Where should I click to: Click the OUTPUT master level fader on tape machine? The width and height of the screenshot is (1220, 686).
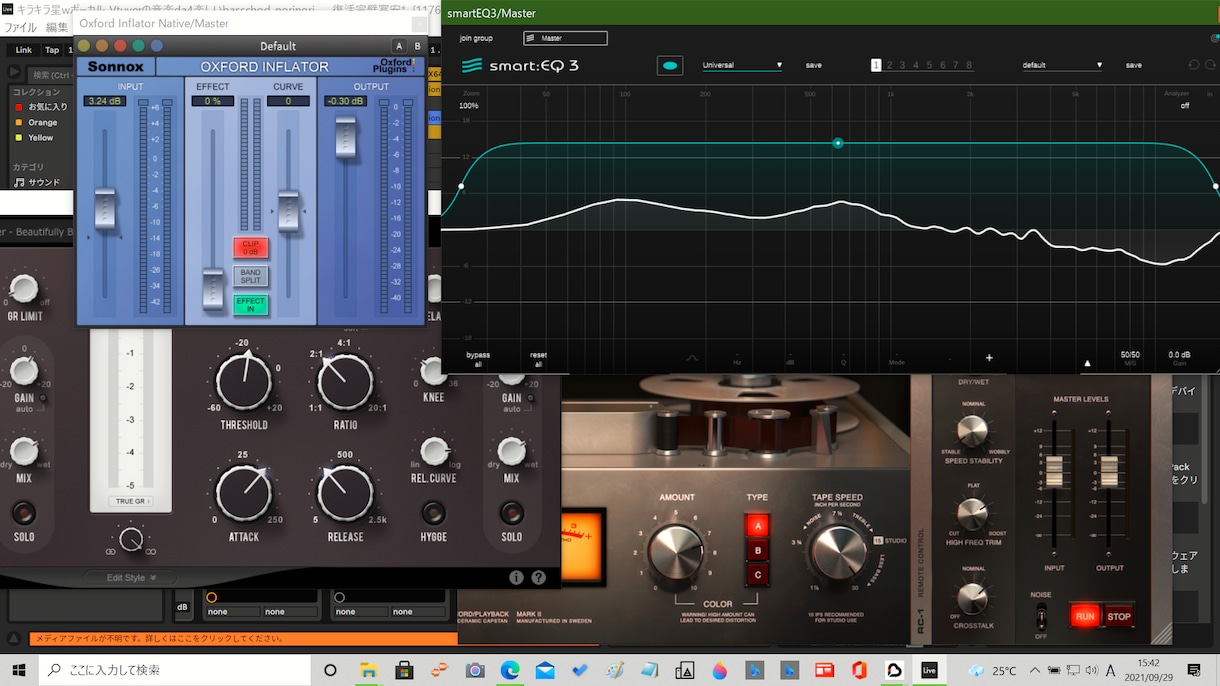[x=1109, y=470]
